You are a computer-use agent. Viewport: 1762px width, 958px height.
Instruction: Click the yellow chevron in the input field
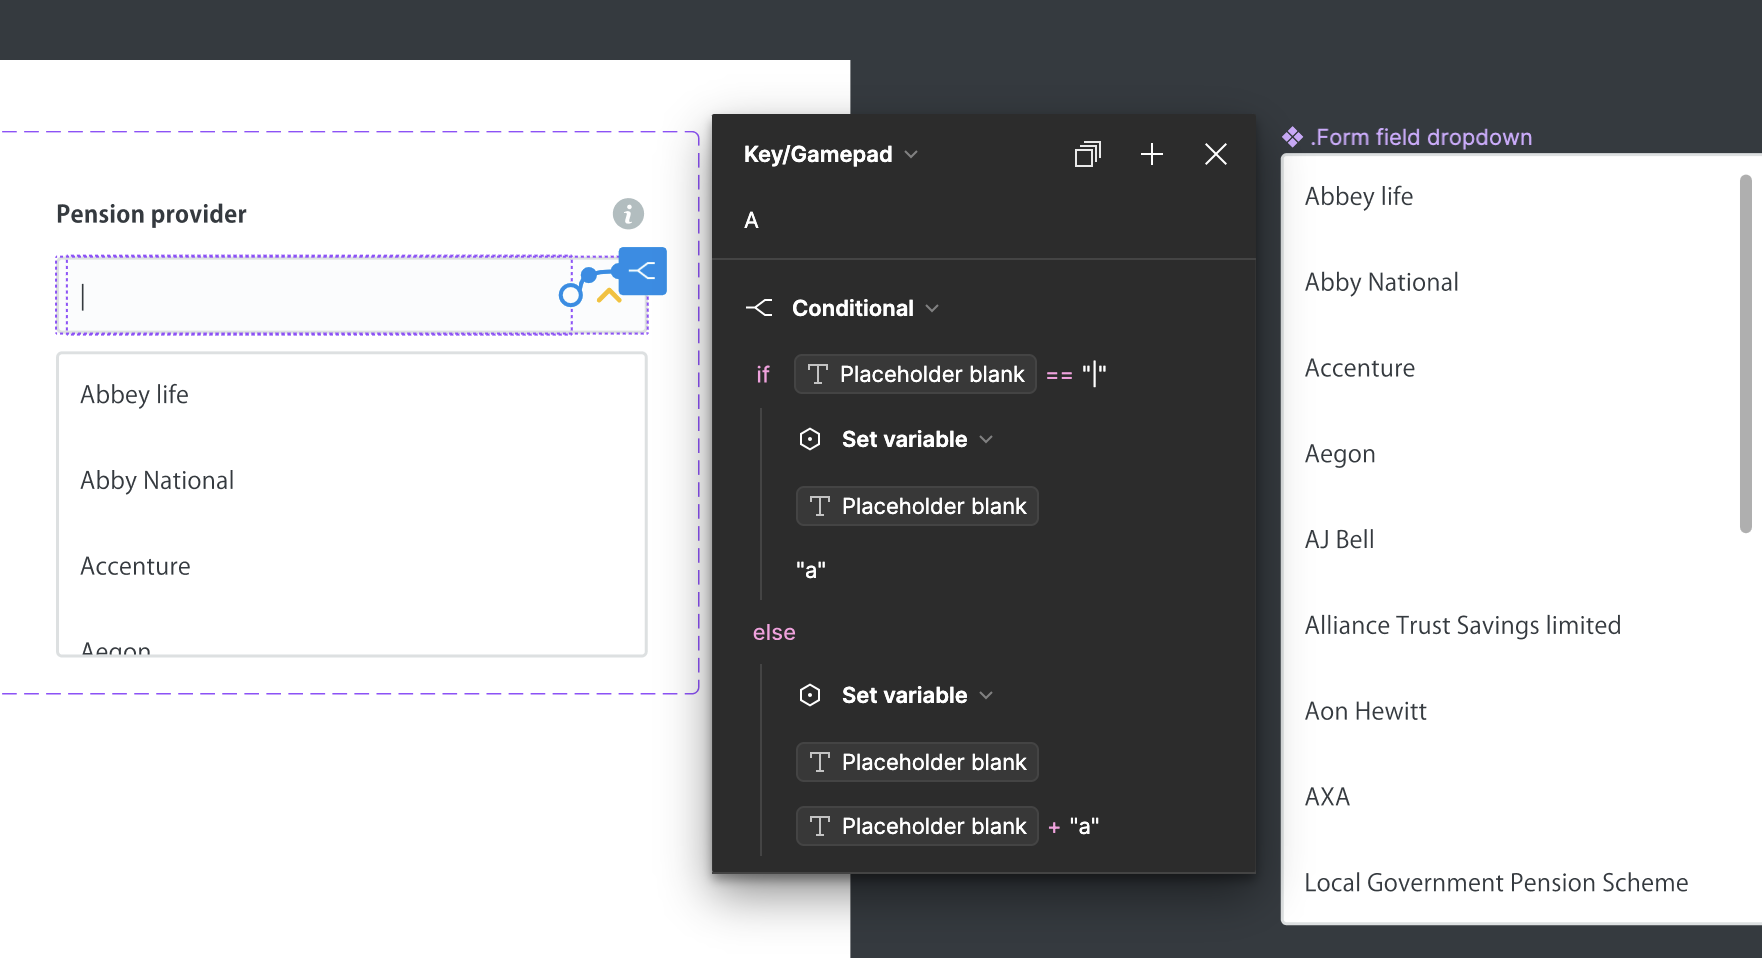609,296
